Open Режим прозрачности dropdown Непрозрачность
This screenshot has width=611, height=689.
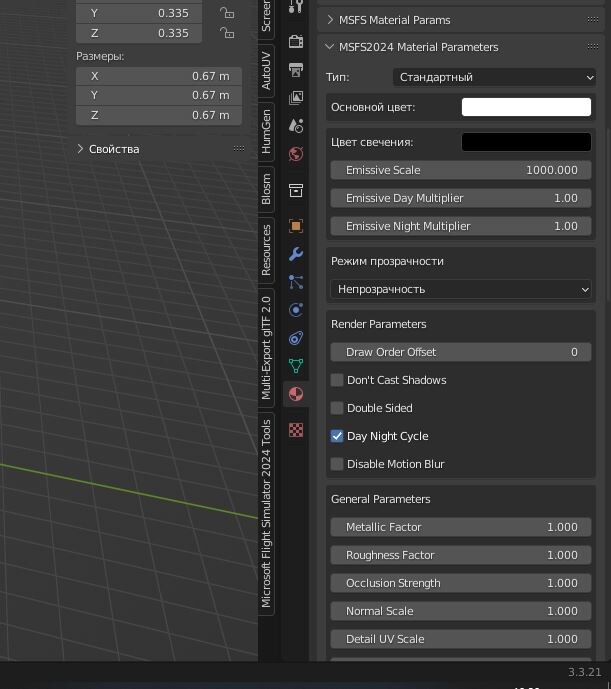click(x=461, y=289)
